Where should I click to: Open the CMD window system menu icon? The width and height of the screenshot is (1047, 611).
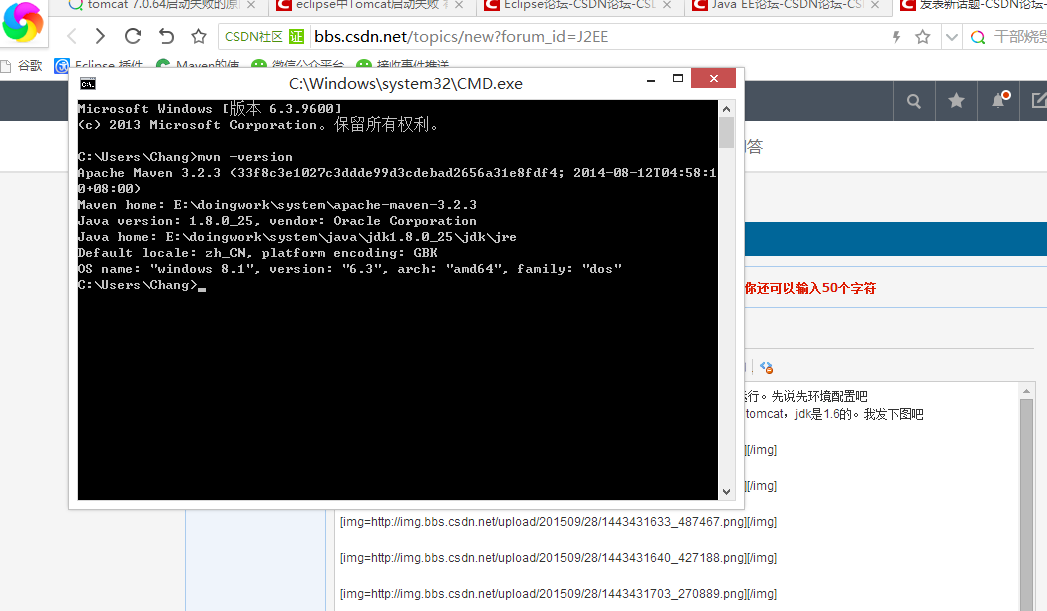click(88, 84)
